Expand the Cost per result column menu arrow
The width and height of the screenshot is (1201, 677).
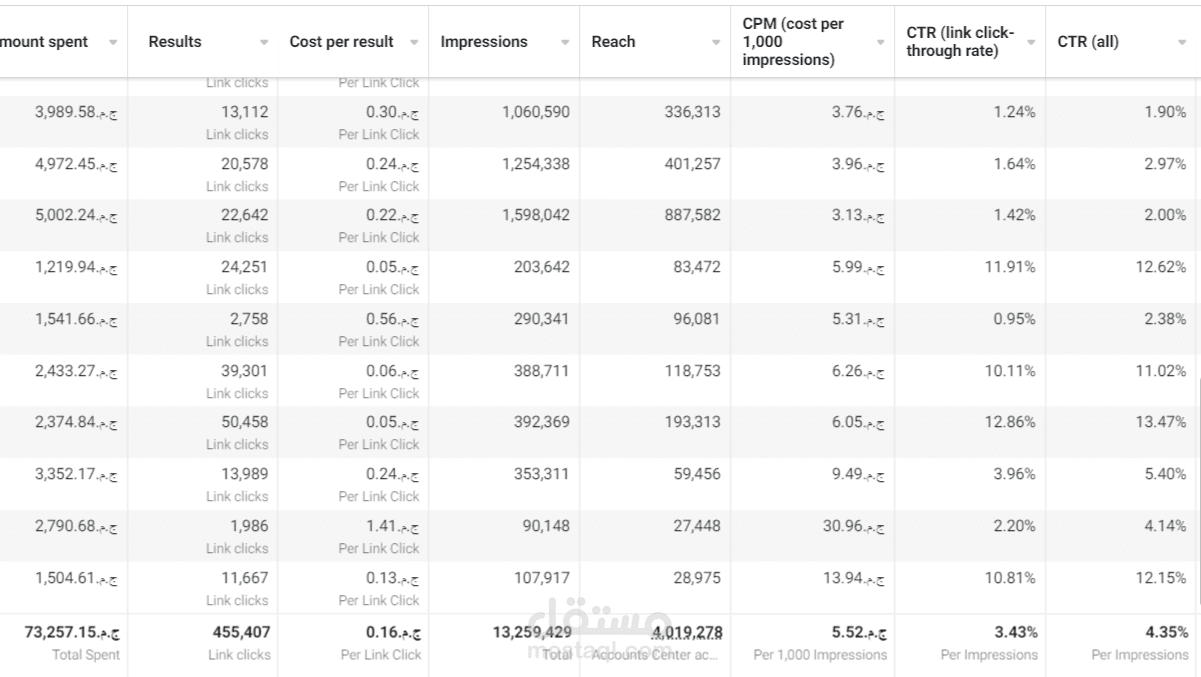pos(415,42)
